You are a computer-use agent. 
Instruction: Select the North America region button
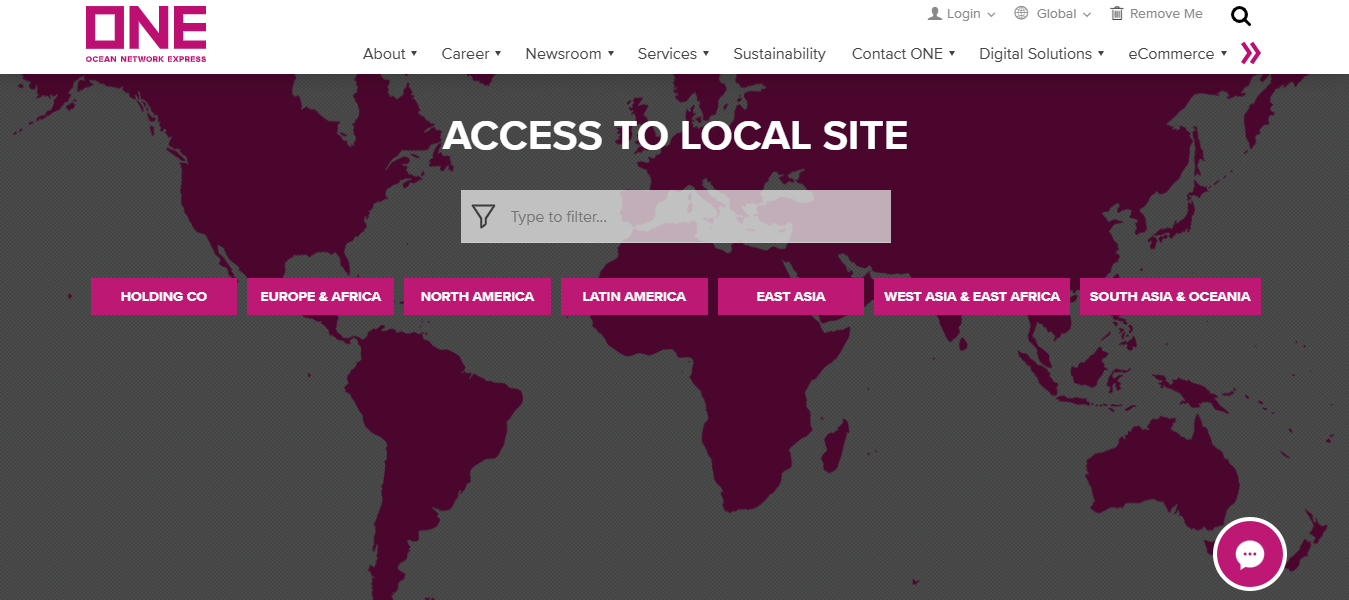[477, 297]
